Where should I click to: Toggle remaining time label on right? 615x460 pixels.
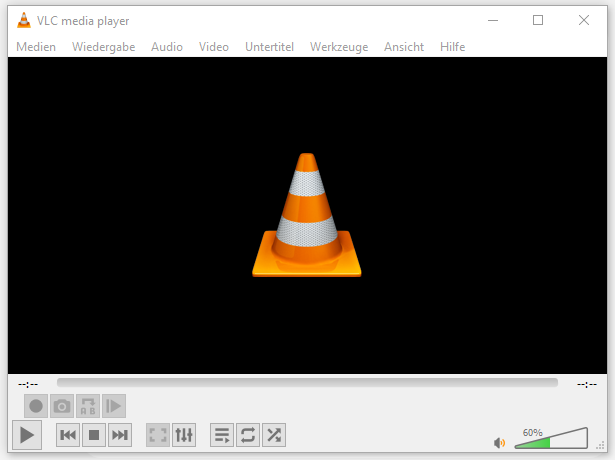tap(587, 384)
